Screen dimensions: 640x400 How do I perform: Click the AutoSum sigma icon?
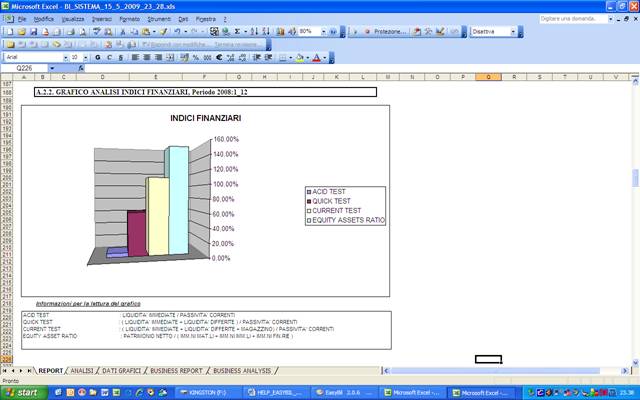(237, 31)
